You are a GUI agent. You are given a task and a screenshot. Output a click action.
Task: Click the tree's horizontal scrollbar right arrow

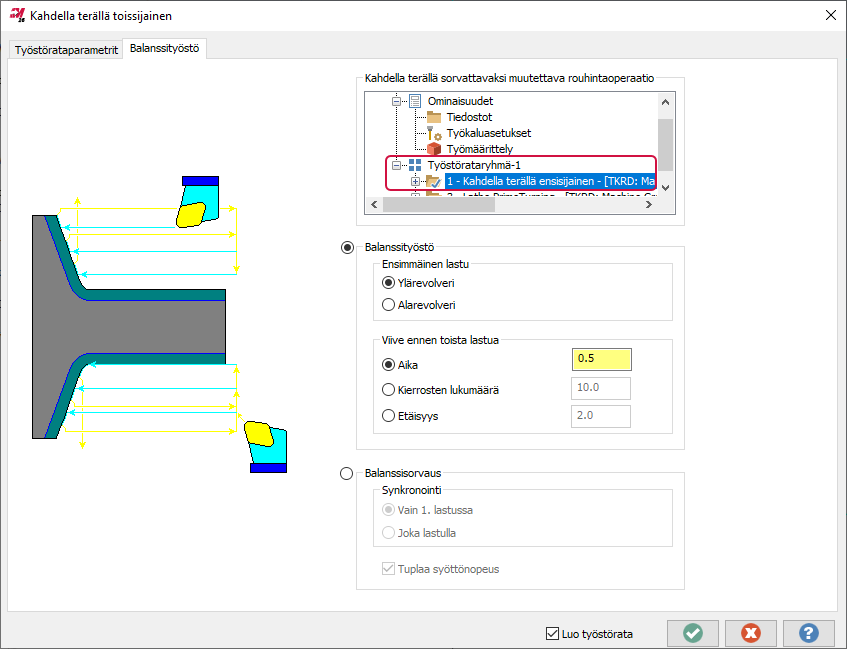(x=649, y=204)
